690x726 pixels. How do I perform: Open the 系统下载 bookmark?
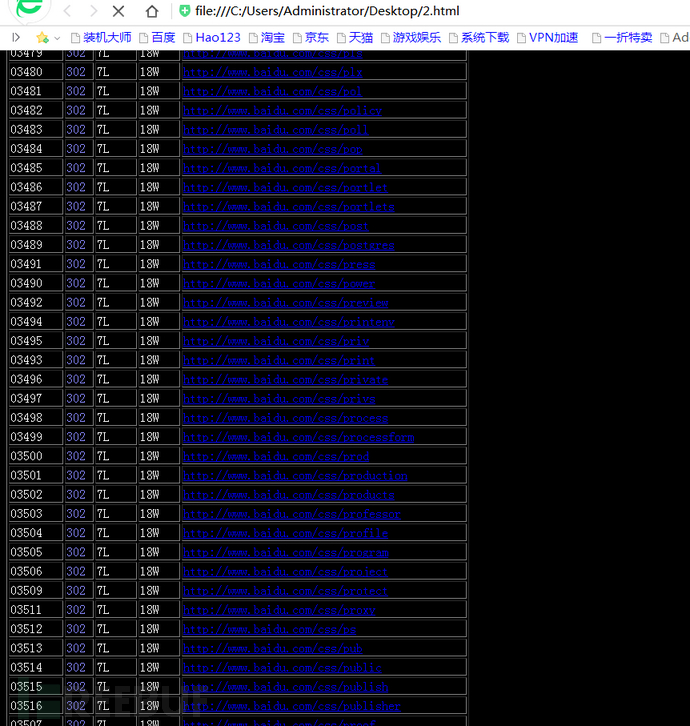[479, 38]
